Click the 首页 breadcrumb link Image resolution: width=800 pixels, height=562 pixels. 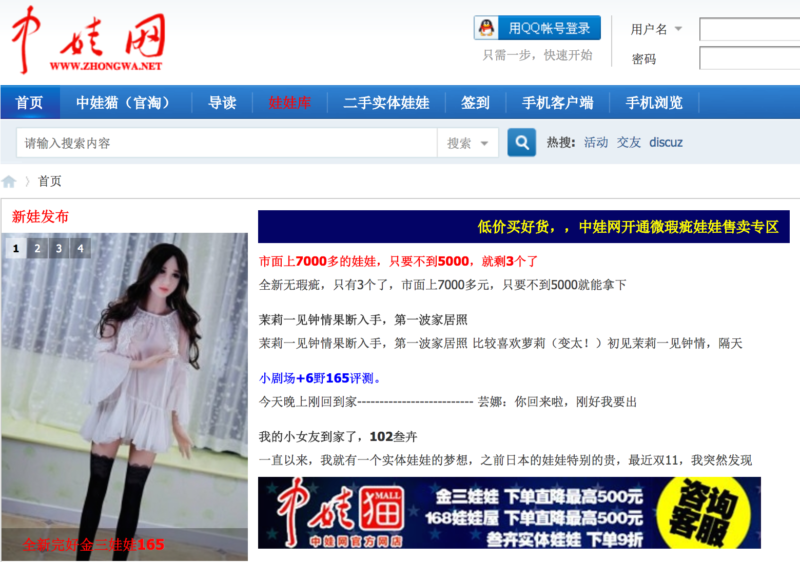click(49, 181)
